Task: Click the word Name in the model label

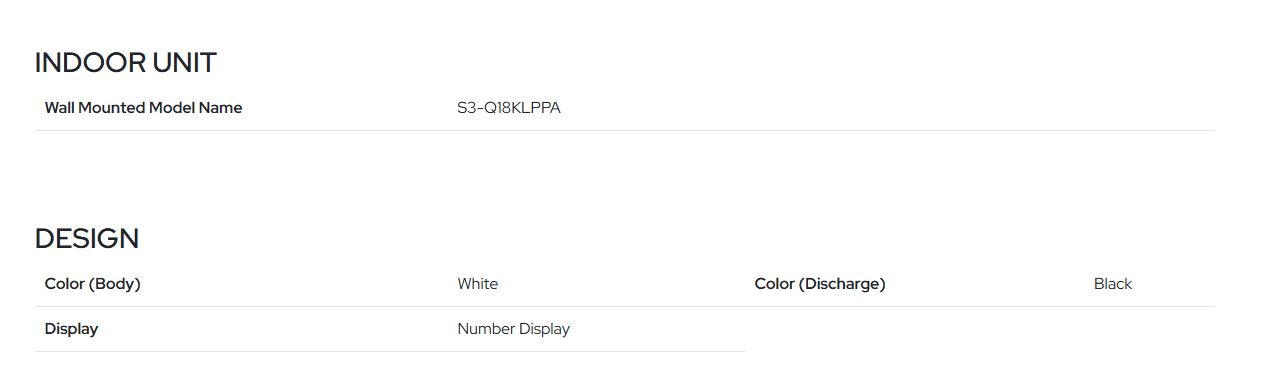Action: (x=220, y=108)
